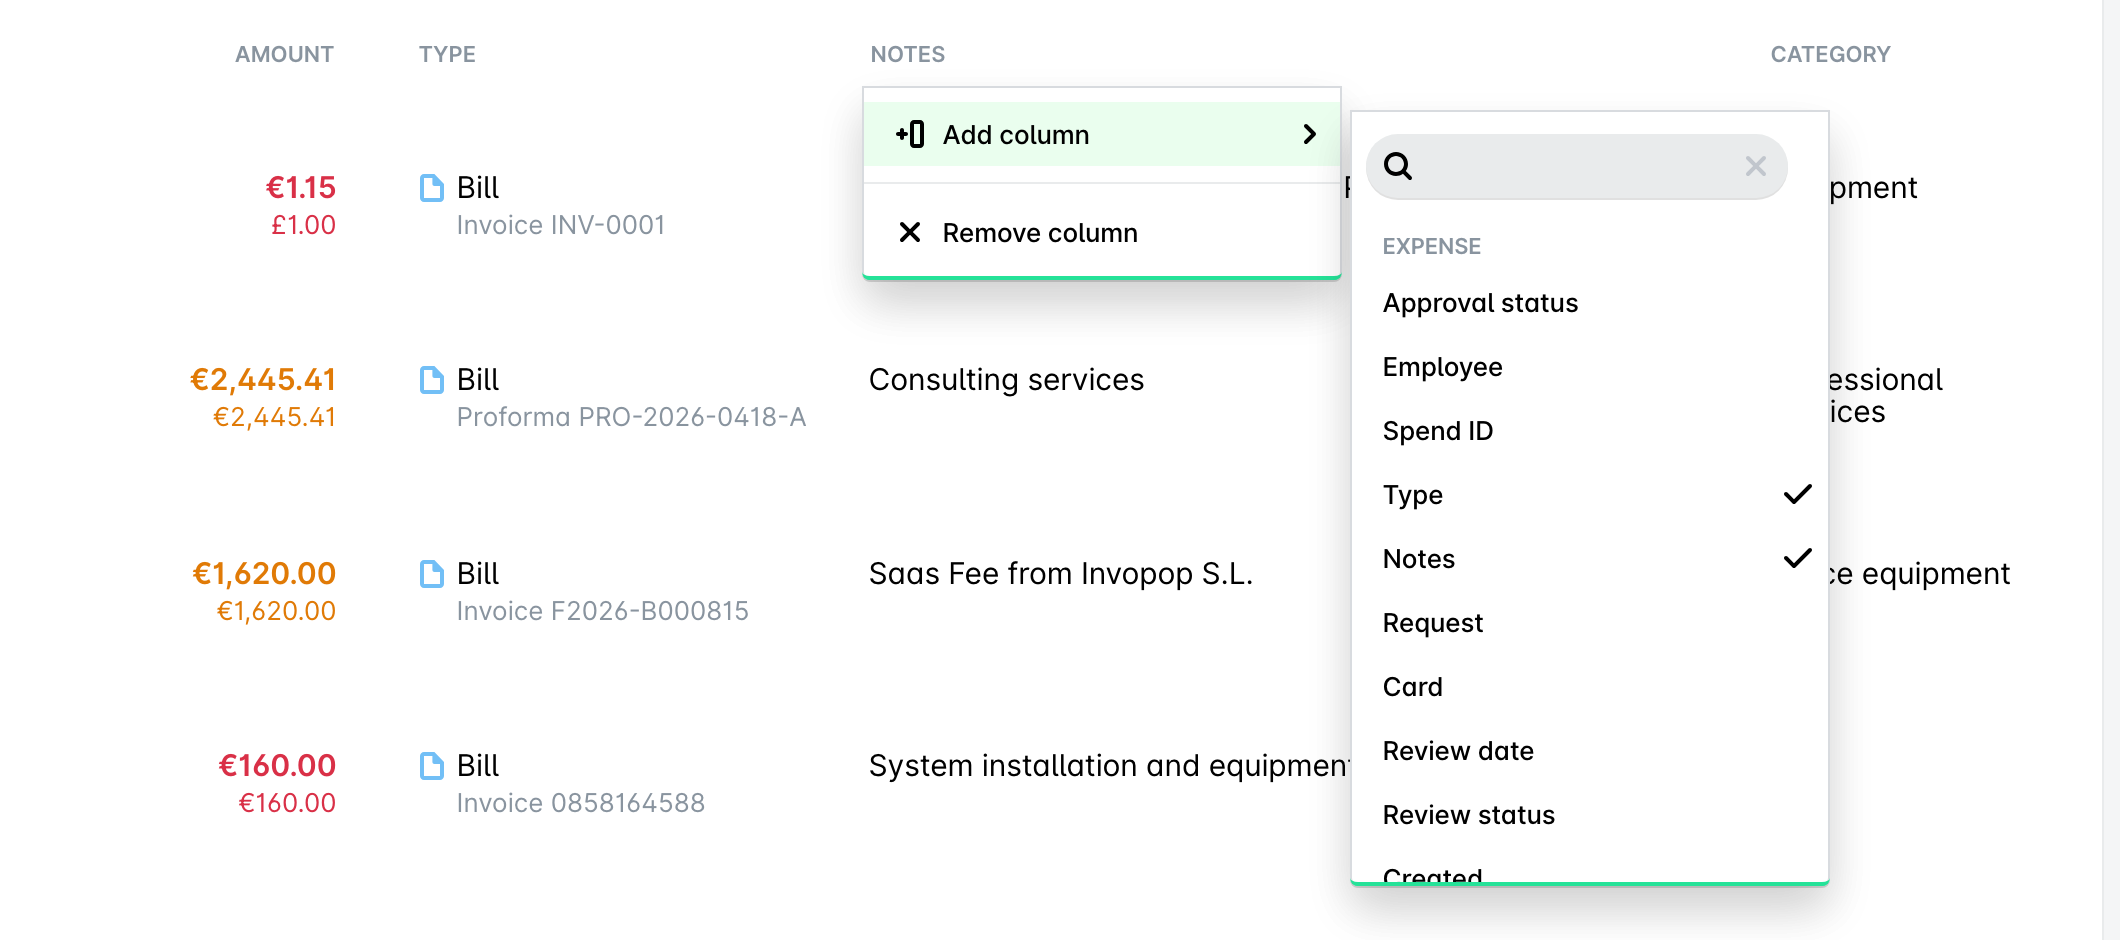Click the TYPE column header

pos(447,54)
